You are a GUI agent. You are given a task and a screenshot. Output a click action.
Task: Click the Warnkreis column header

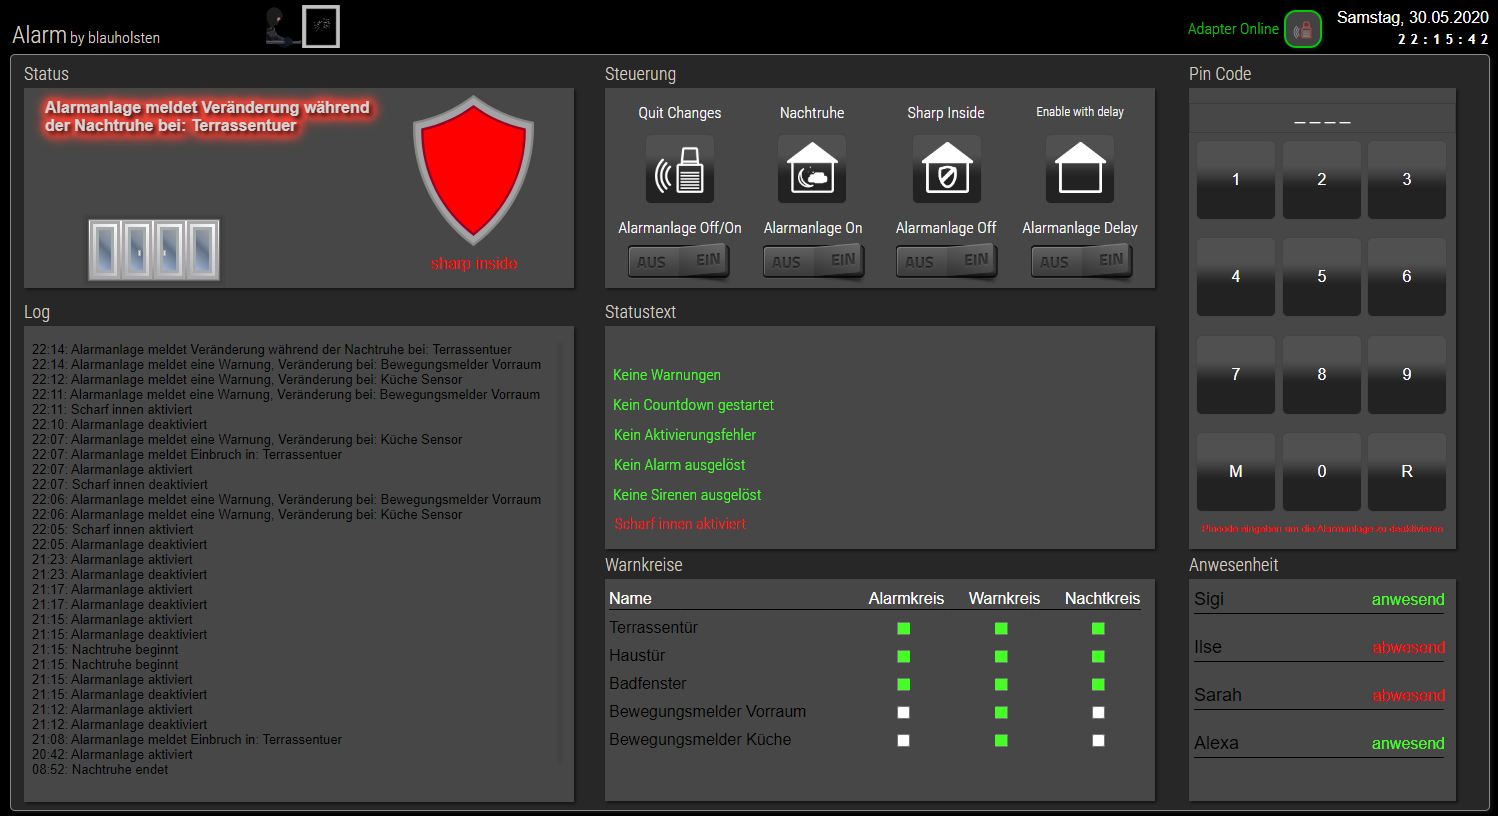(x=1004, y=599)
